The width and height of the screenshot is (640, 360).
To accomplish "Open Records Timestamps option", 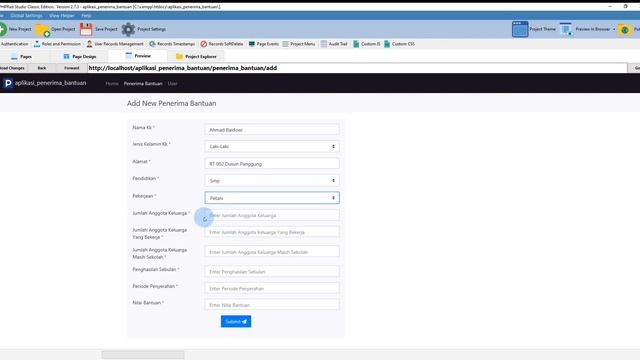I will click(172, 44).
